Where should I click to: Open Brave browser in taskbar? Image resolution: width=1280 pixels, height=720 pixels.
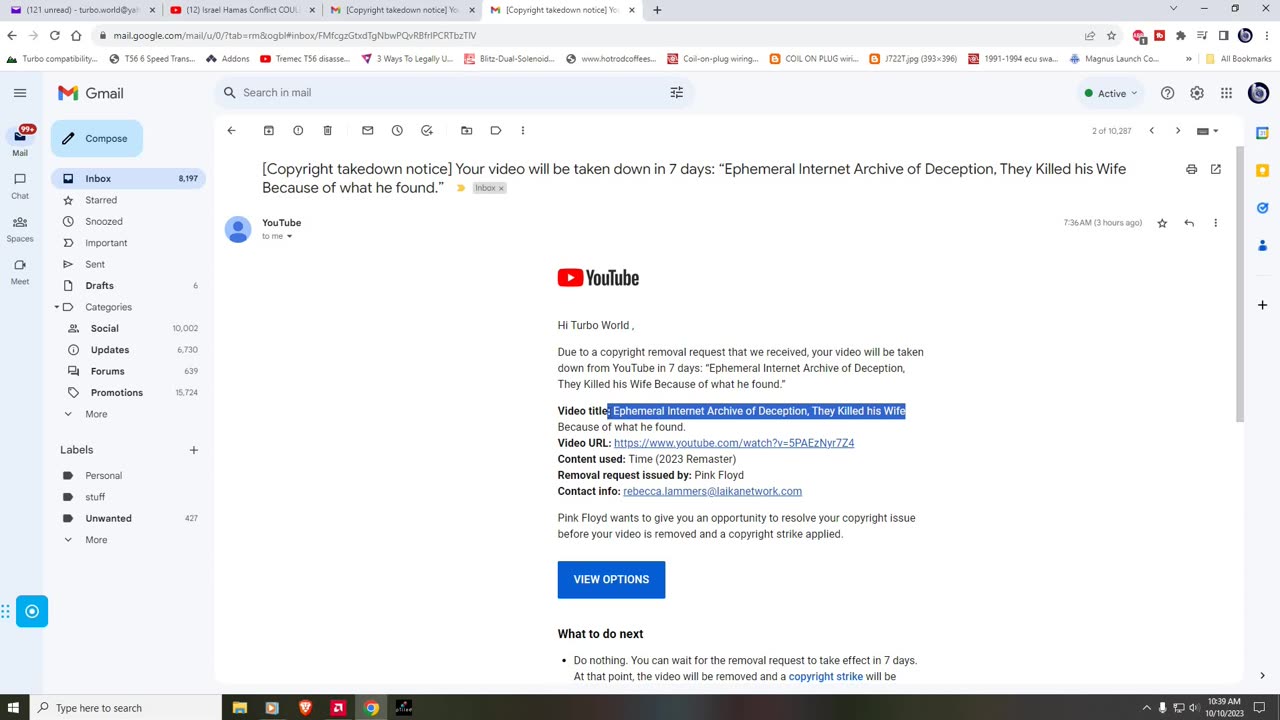pos(305,708)
